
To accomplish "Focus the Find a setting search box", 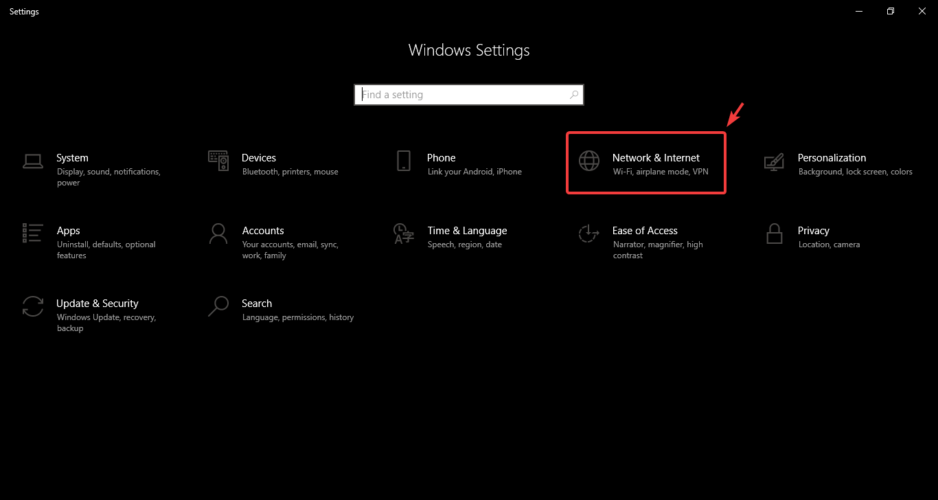I will click(x=468, y=94).
